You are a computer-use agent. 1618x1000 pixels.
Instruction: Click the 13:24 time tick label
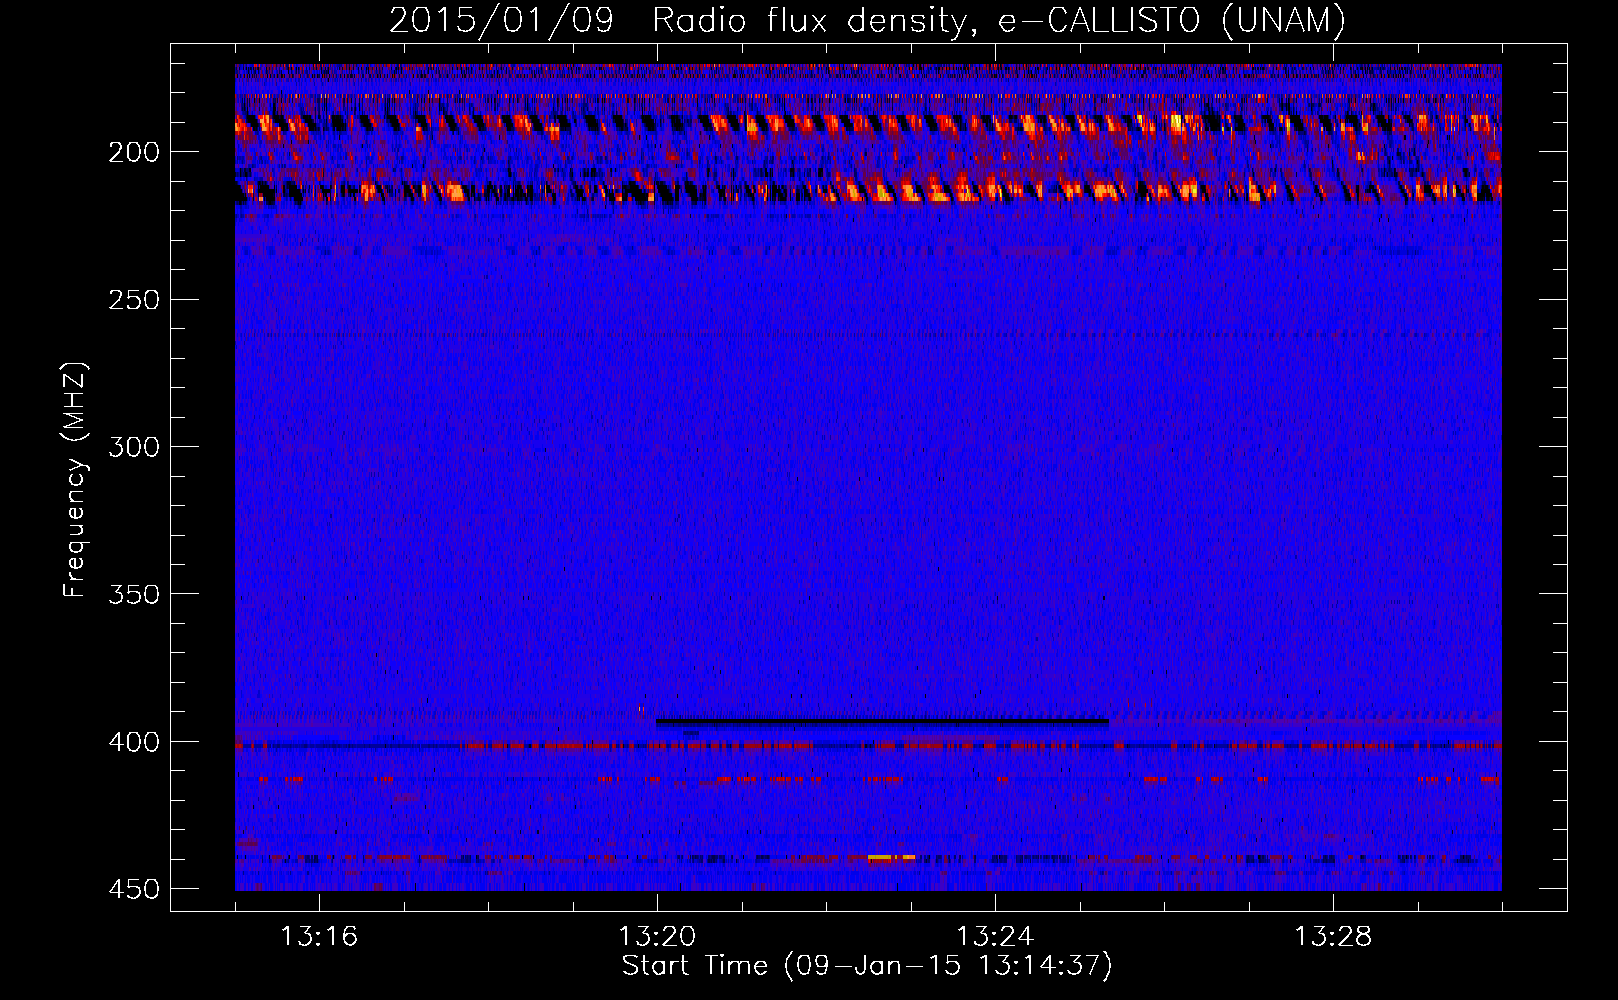(995, 937)
